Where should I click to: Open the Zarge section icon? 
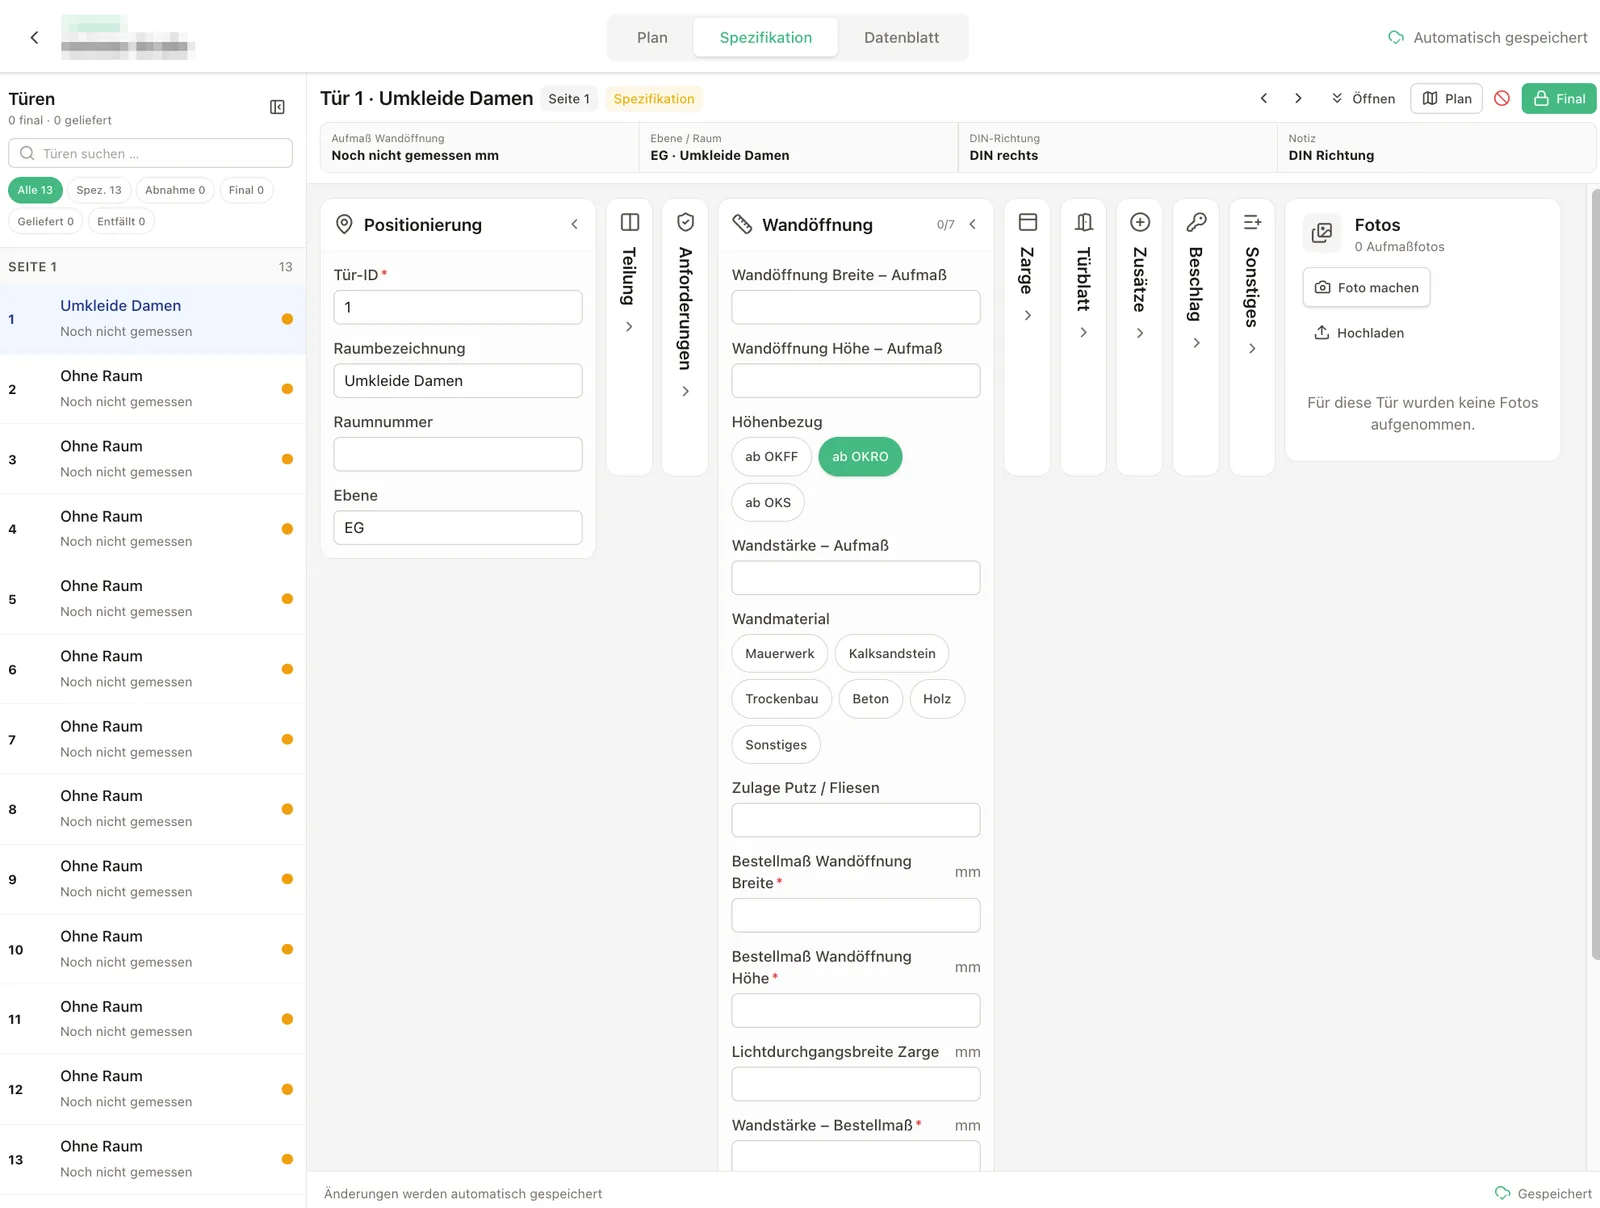(1027, 222)
